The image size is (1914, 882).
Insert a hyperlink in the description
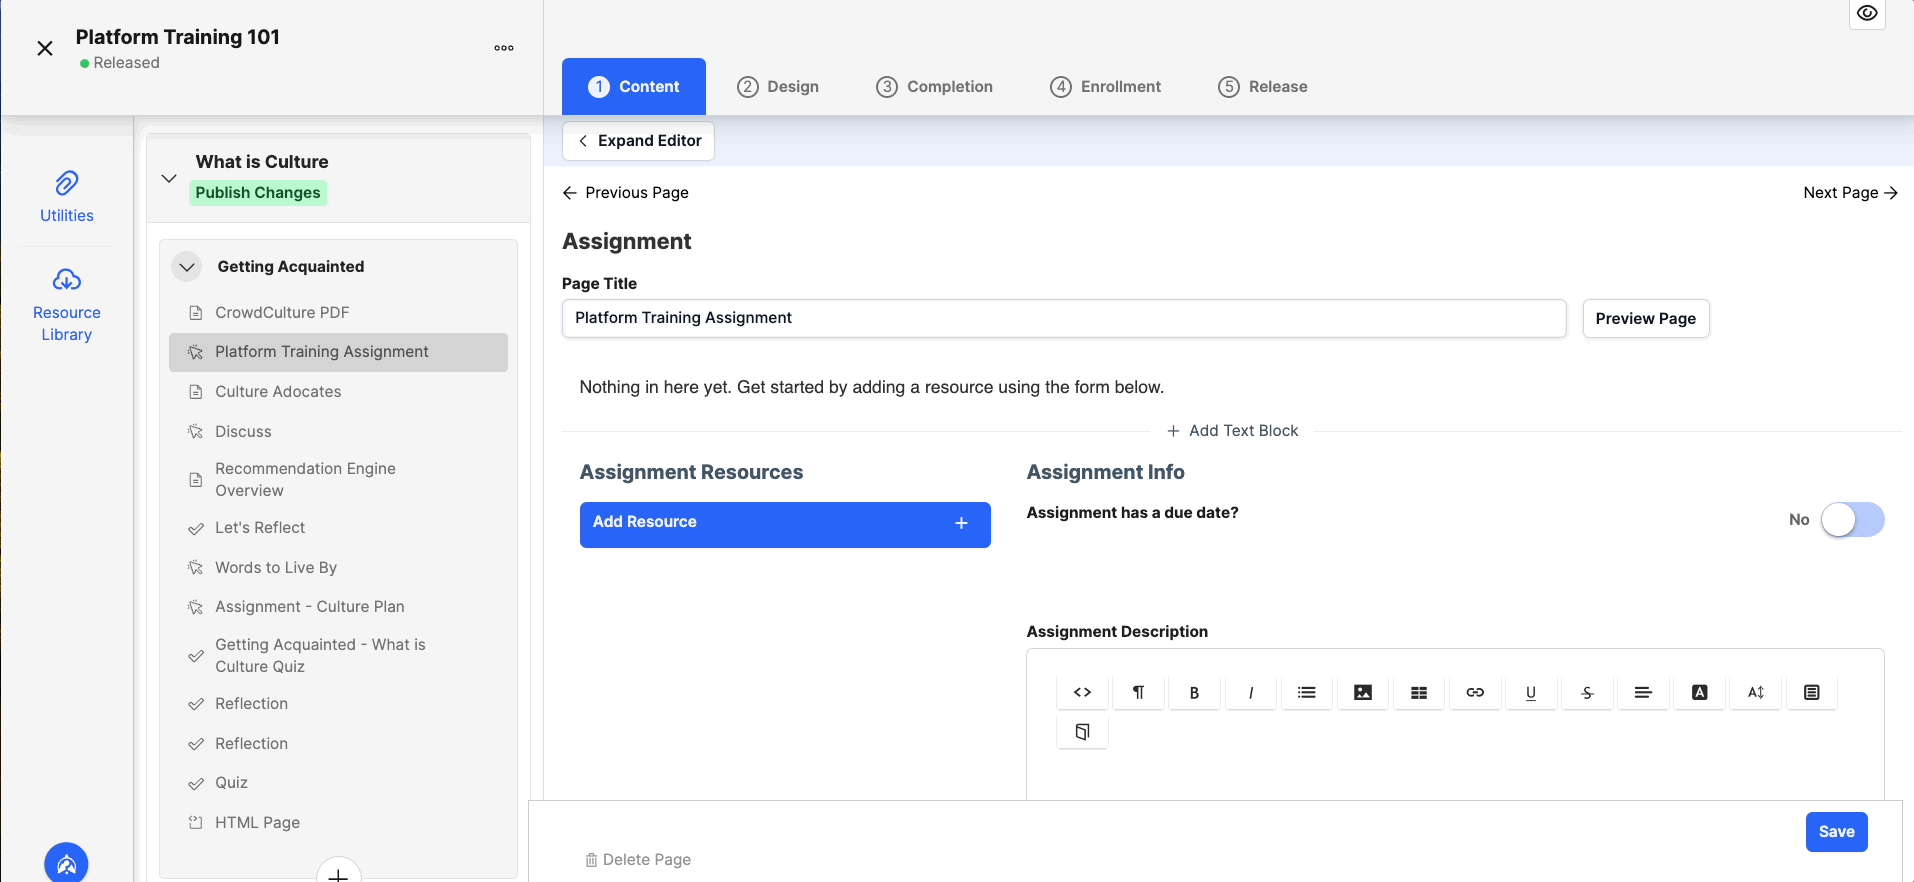(1474, 692)
